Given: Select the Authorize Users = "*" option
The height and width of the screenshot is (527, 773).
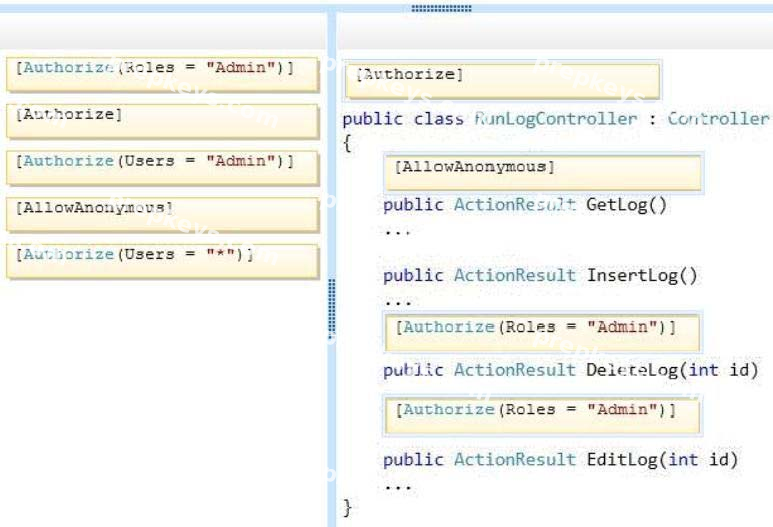Looking at the screenshot, I should (x=163, y=262).
